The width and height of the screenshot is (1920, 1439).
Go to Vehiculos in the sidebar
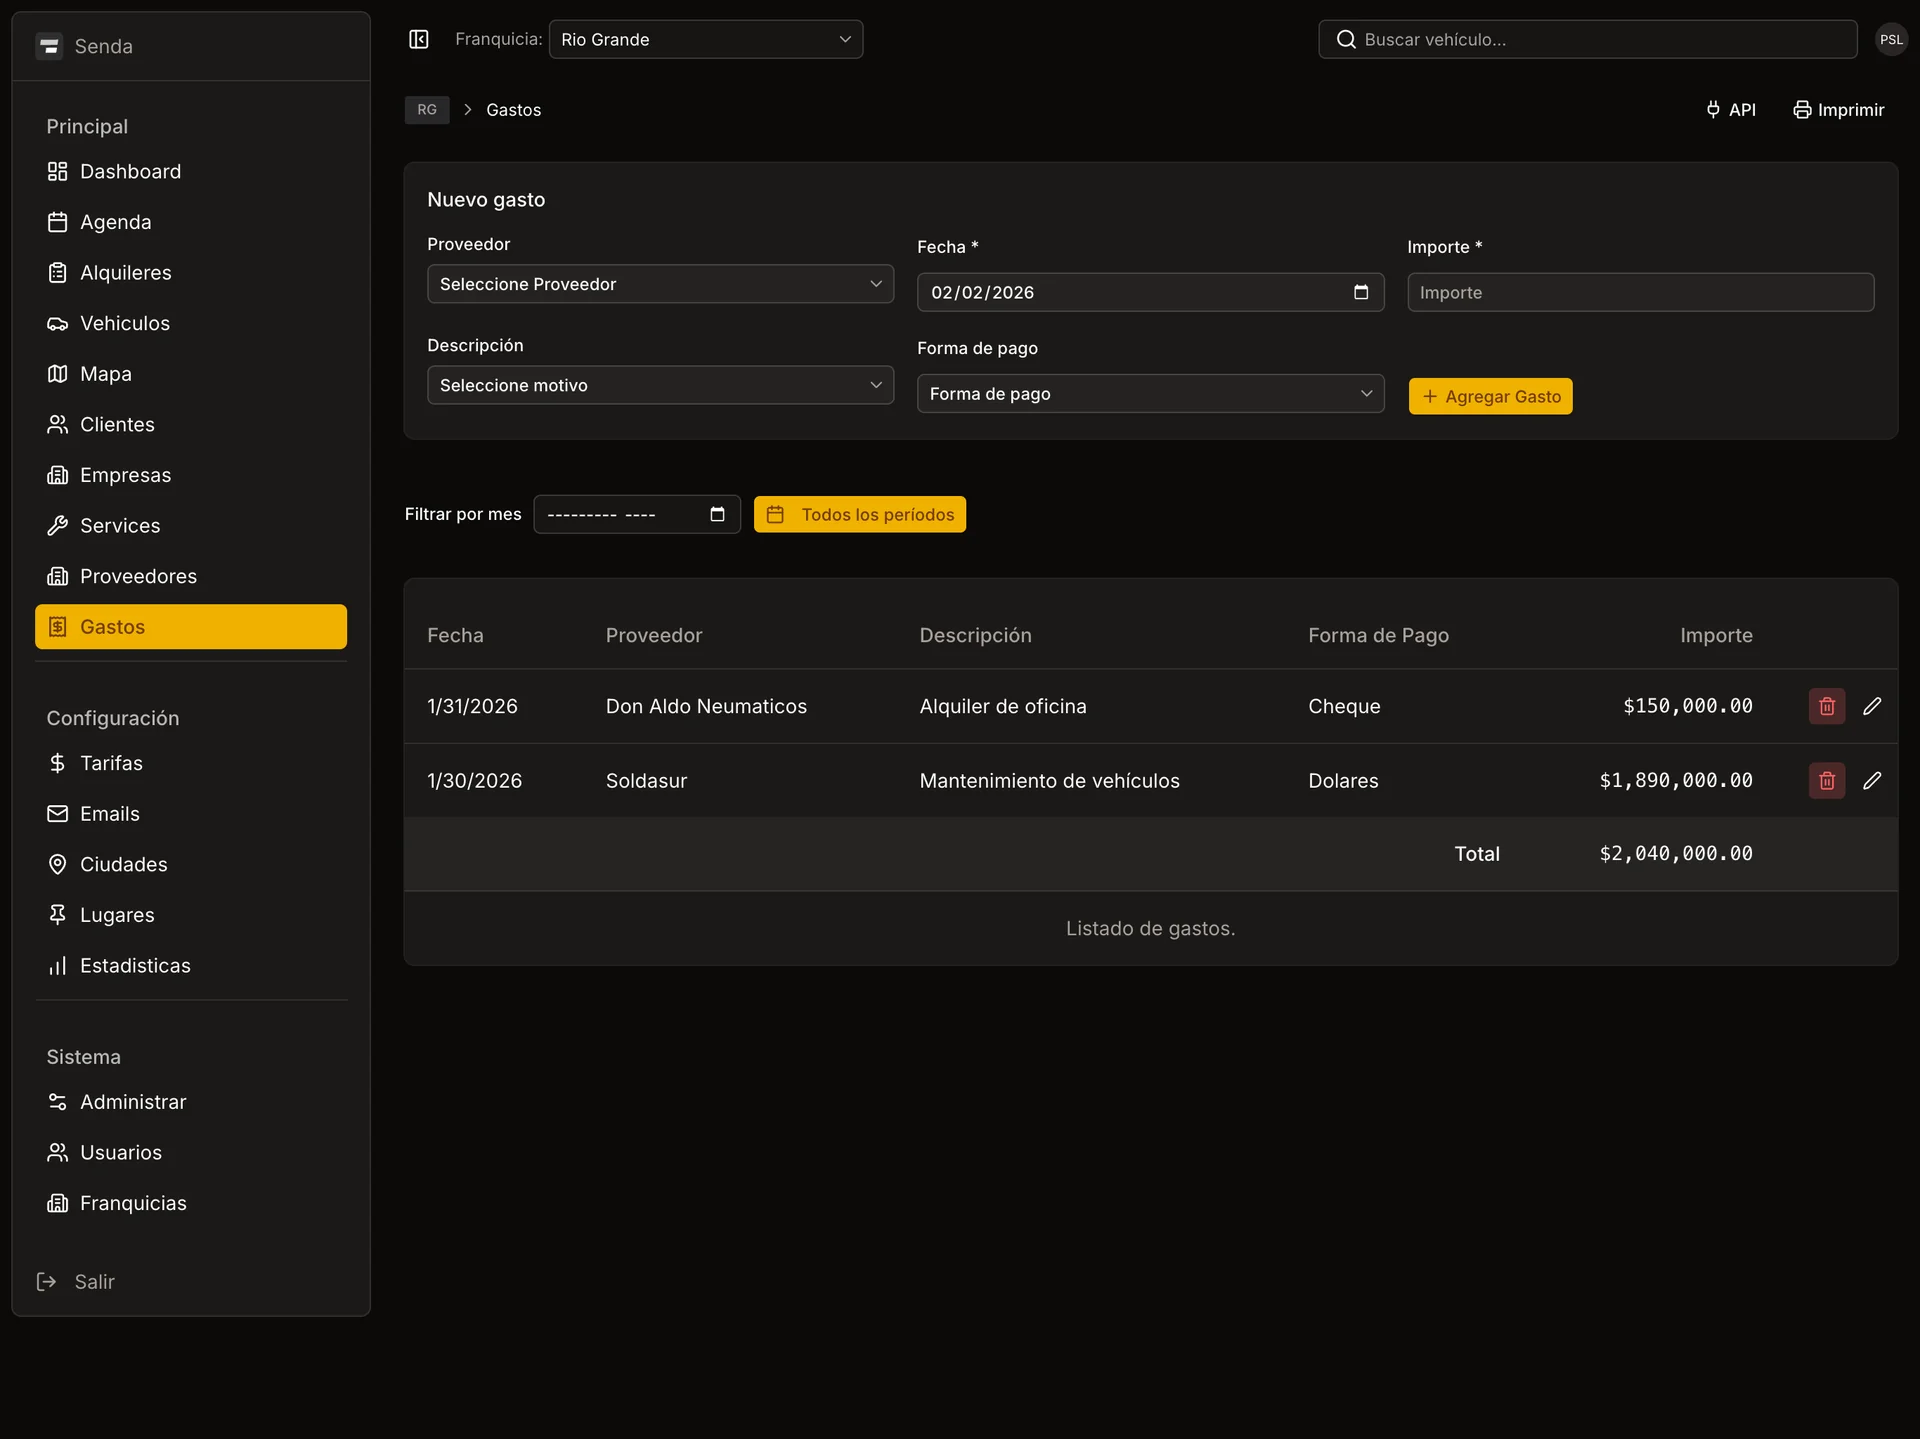125,323
